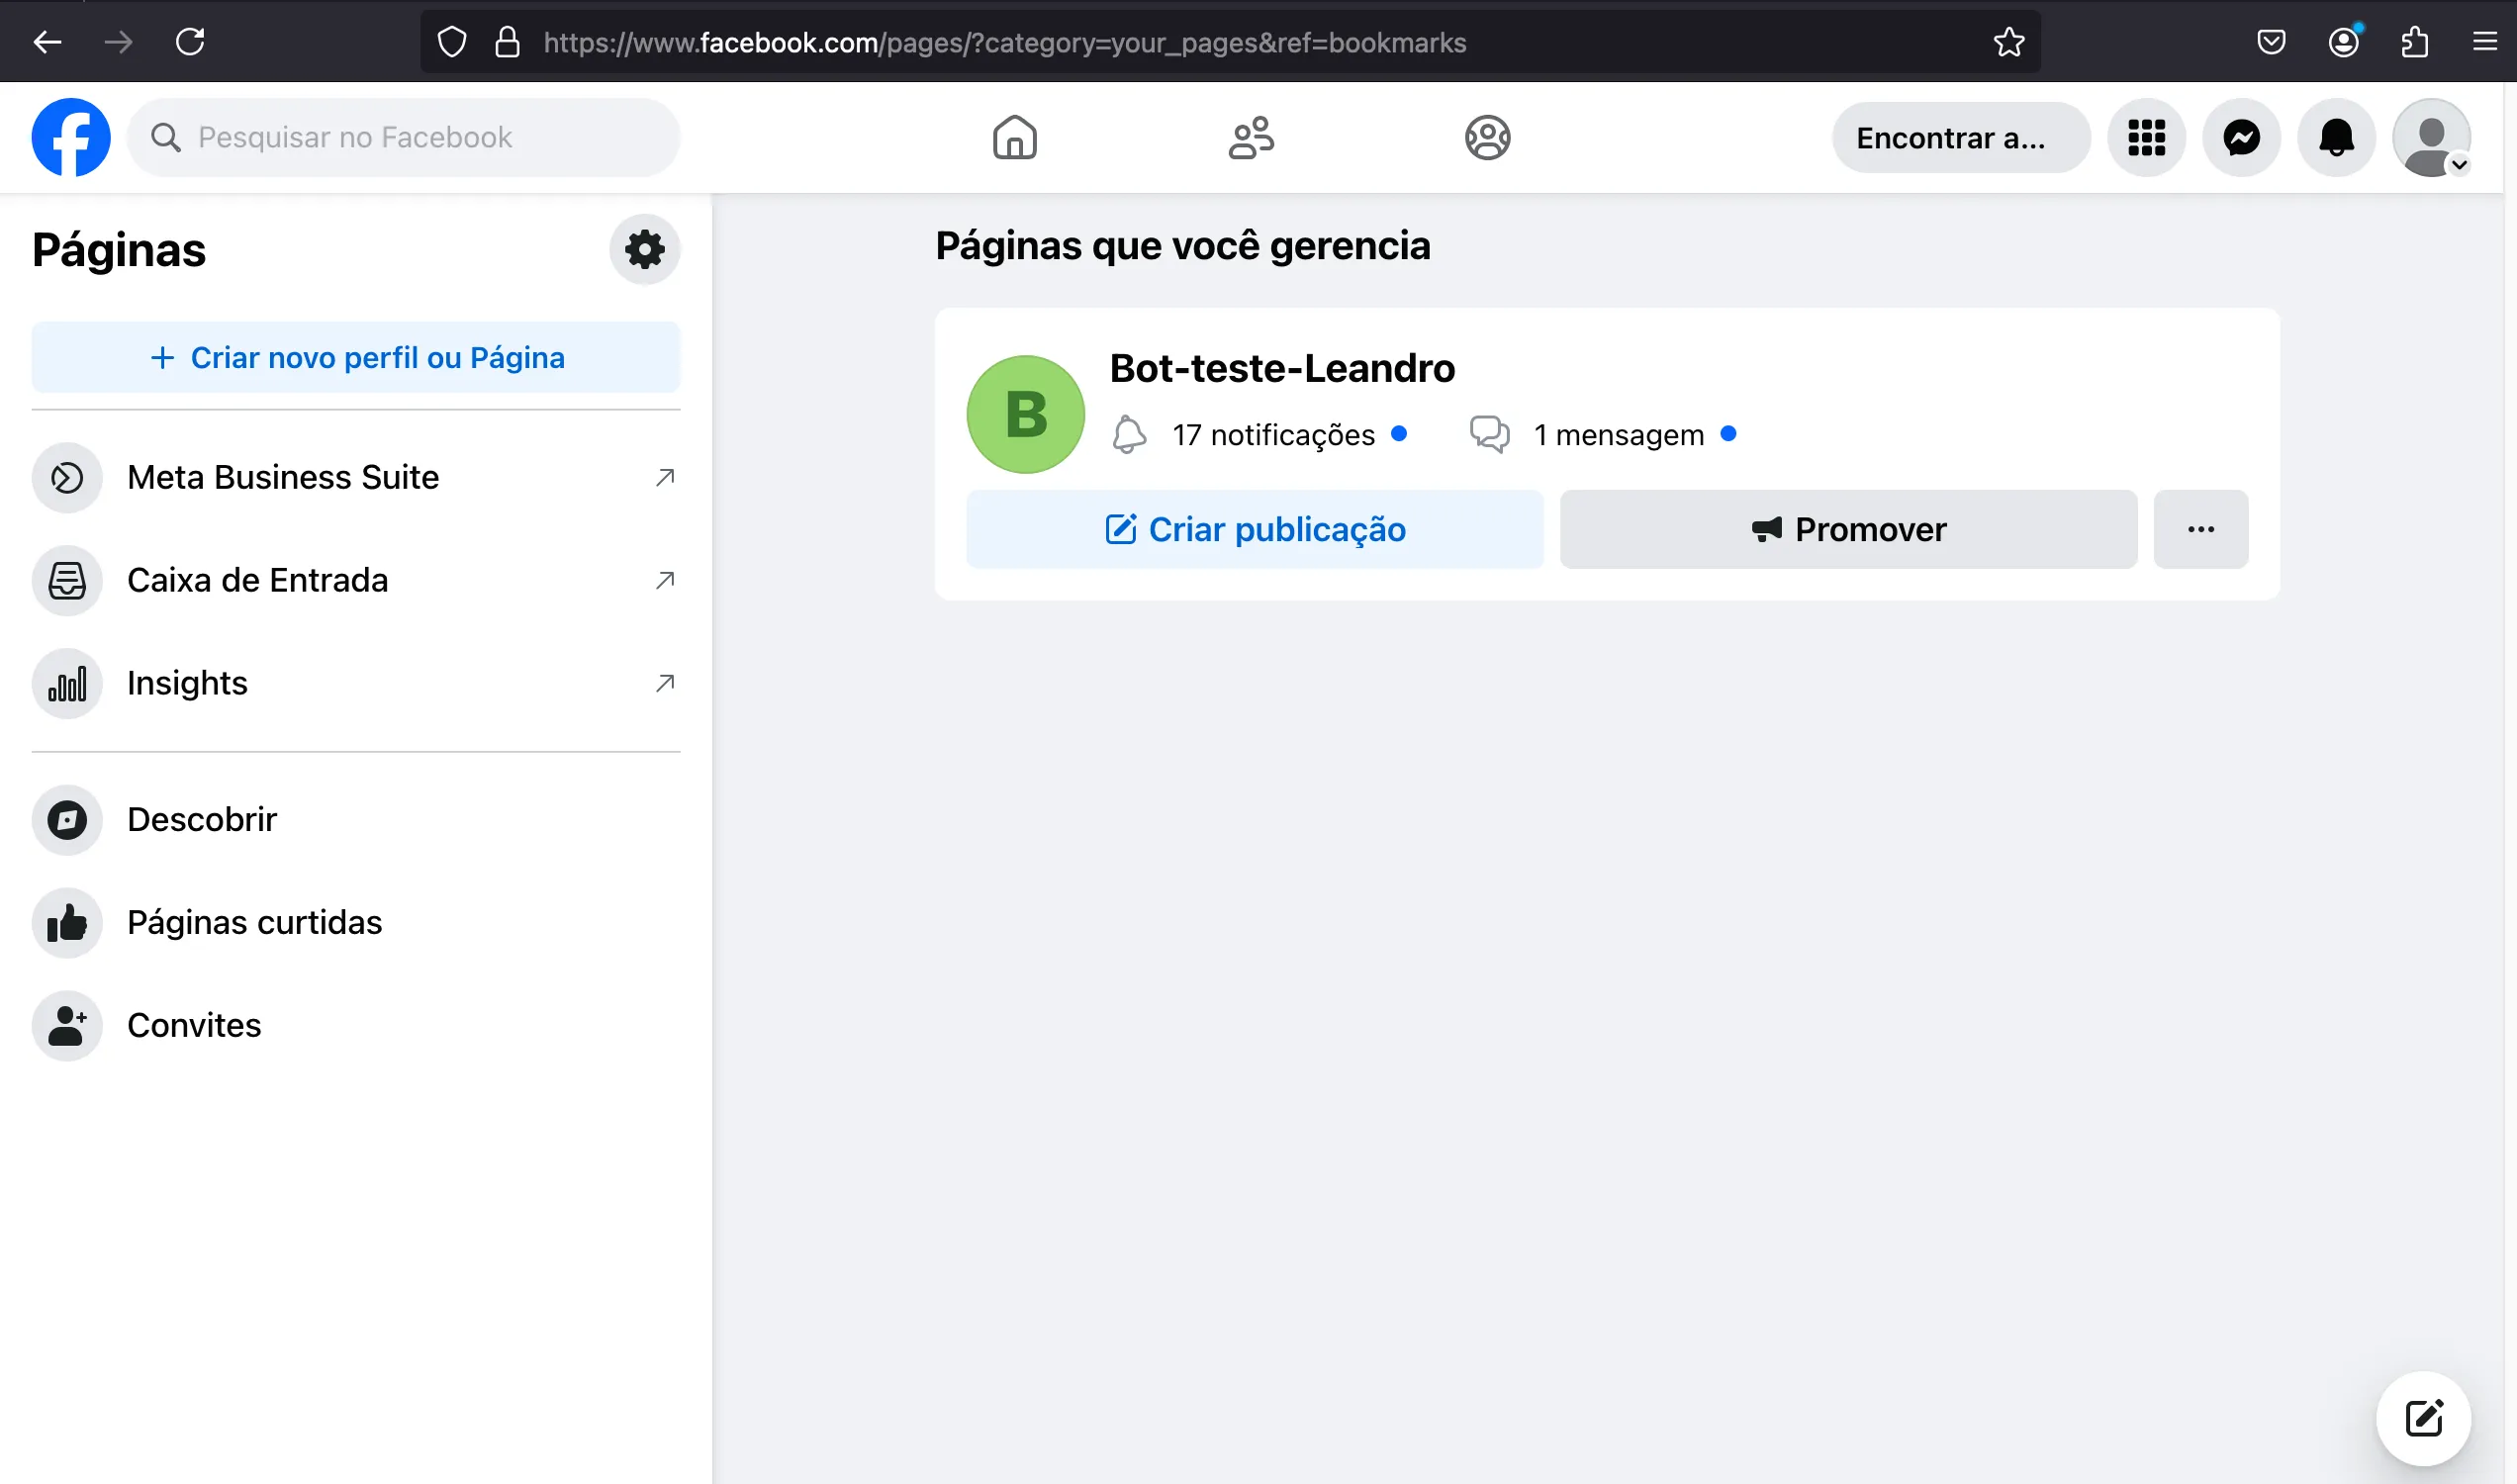Switch to the Friends tab
Viewport: 2517px width, 1484px height.
pos(1251,138)
